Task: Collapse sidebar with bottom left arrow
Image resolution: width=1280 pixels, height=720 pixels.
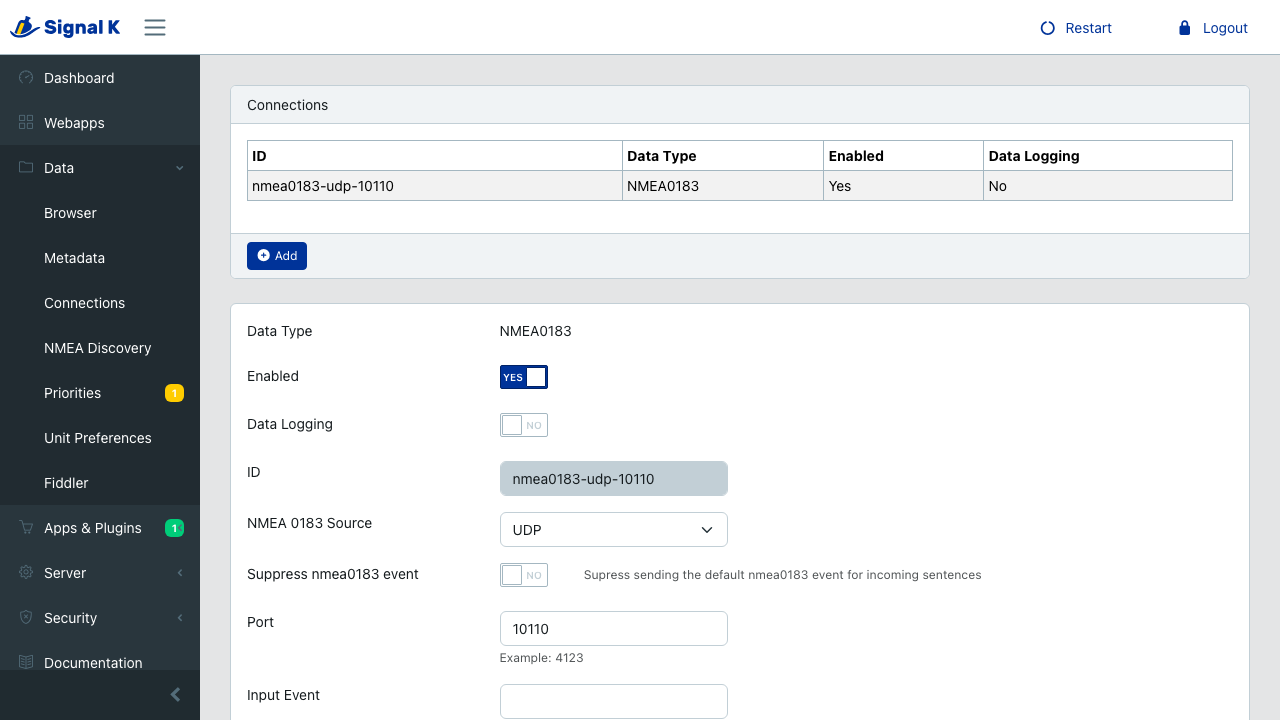Action: pyautogui.click(x=175, y=695)
